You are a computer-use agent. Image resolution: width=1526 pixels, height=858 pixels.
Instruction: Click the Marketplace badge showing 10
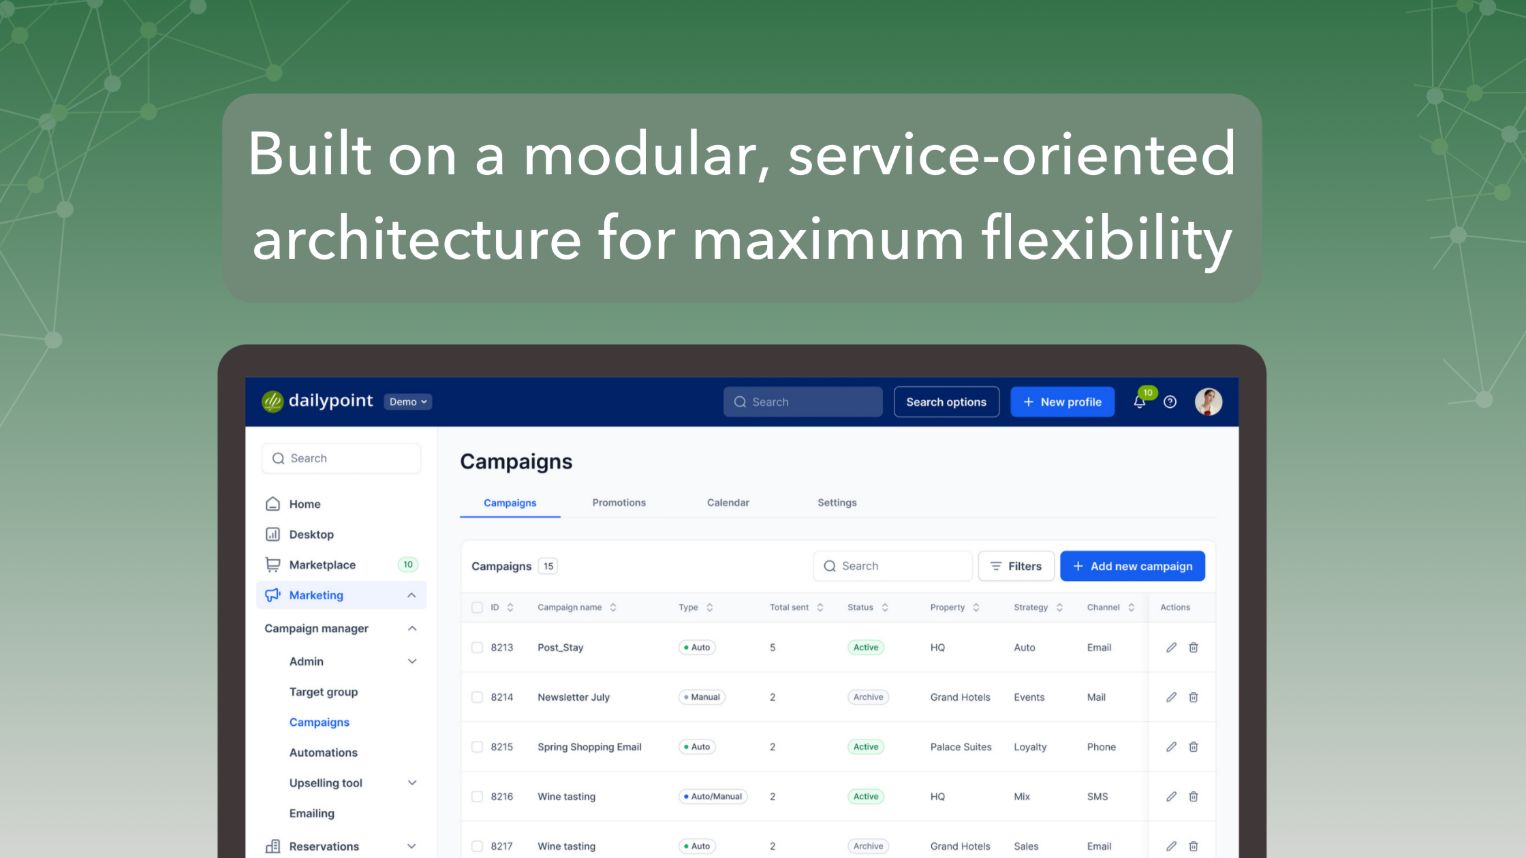pos(408,565)
